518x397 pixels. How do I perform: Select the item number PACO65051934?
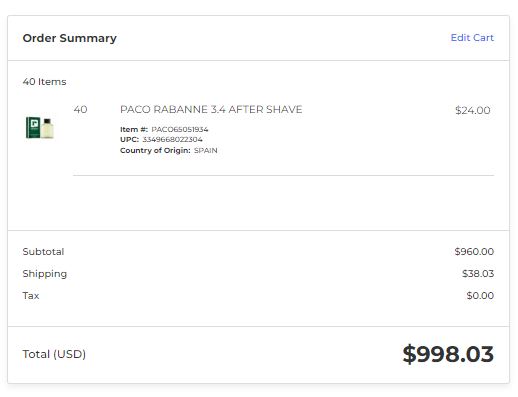(180, 129)
